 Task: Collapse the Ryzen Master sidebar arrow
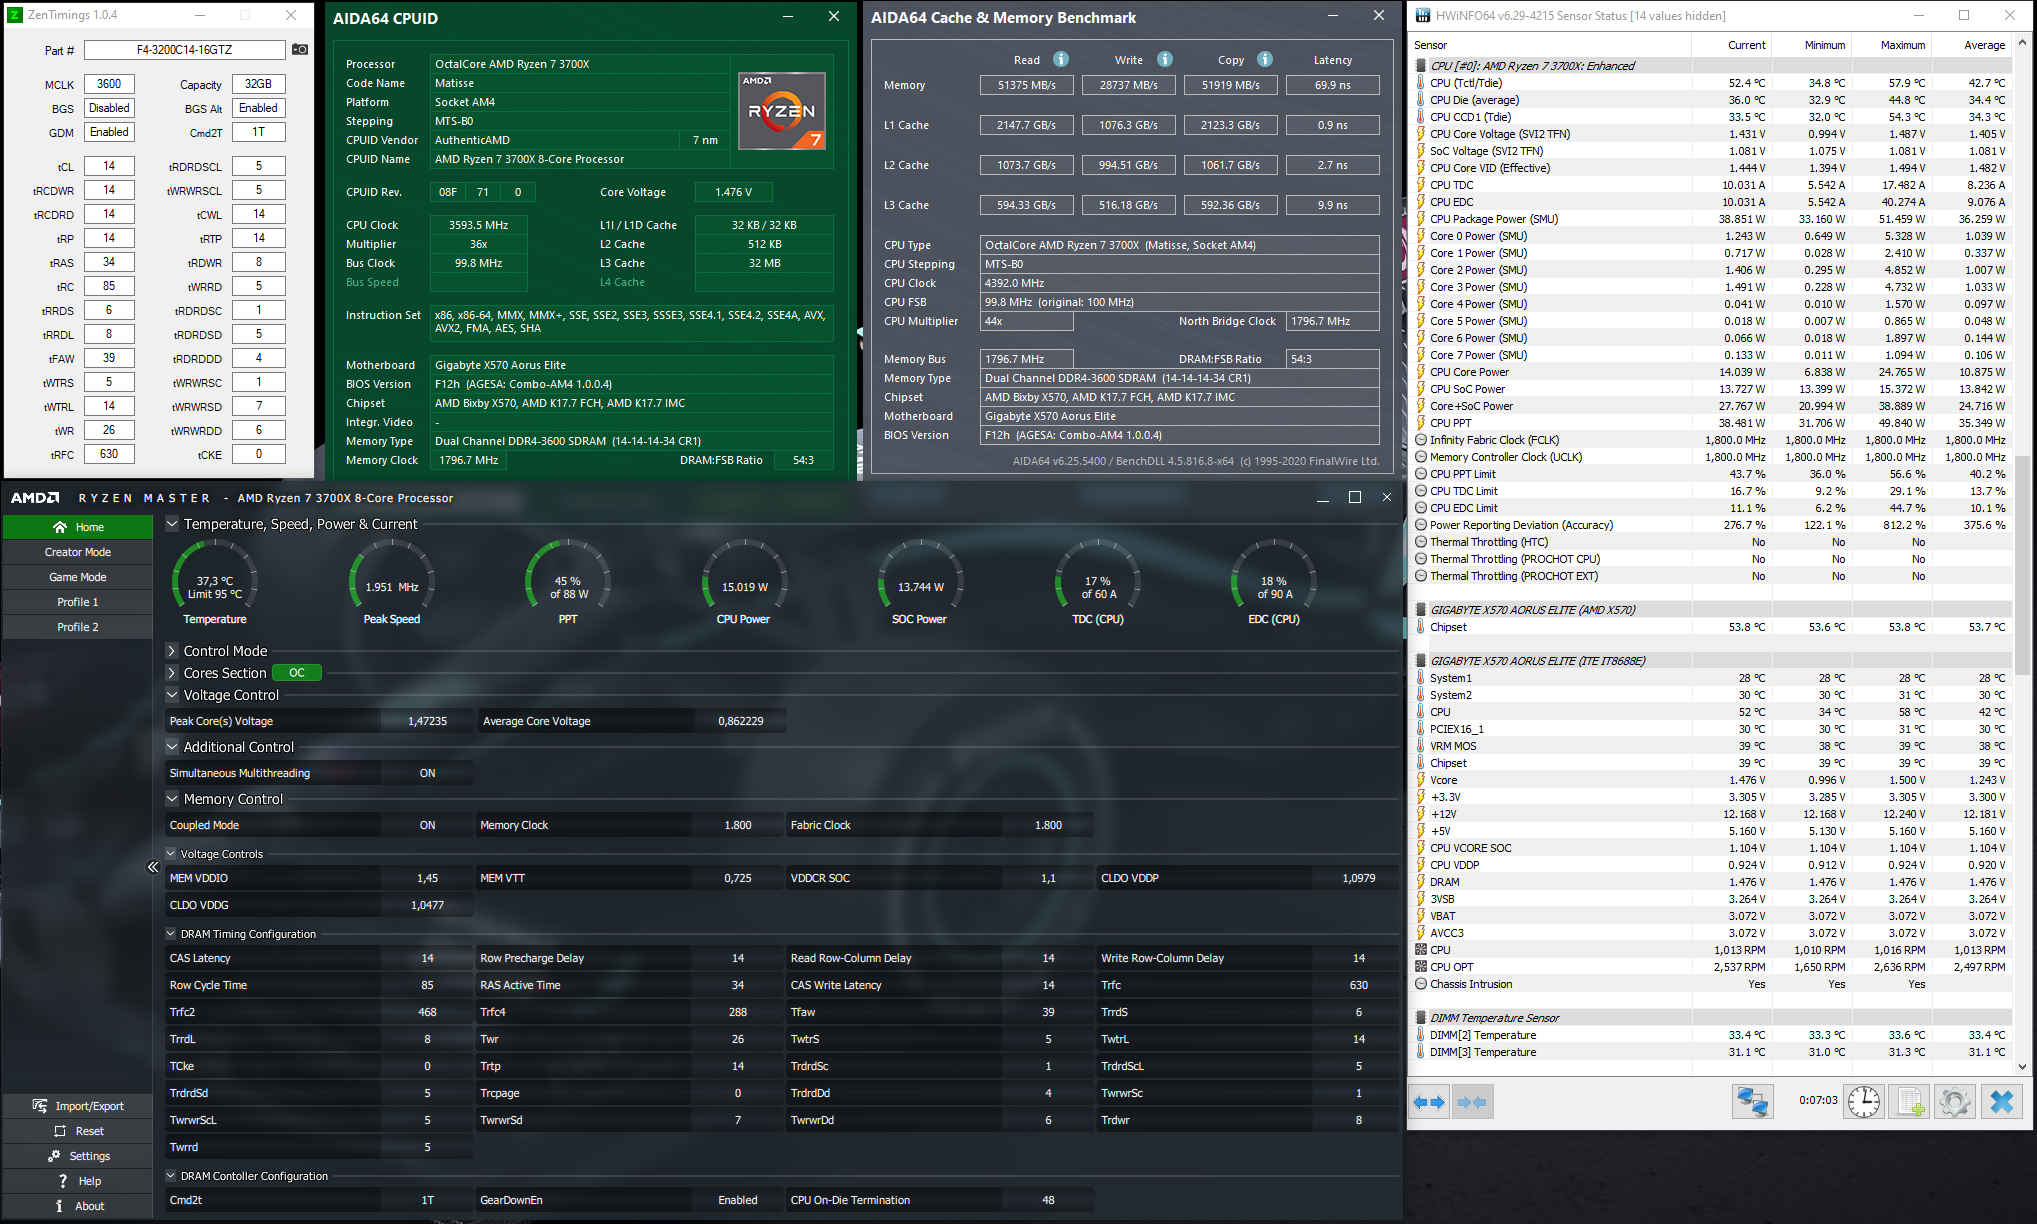point(153,867)
